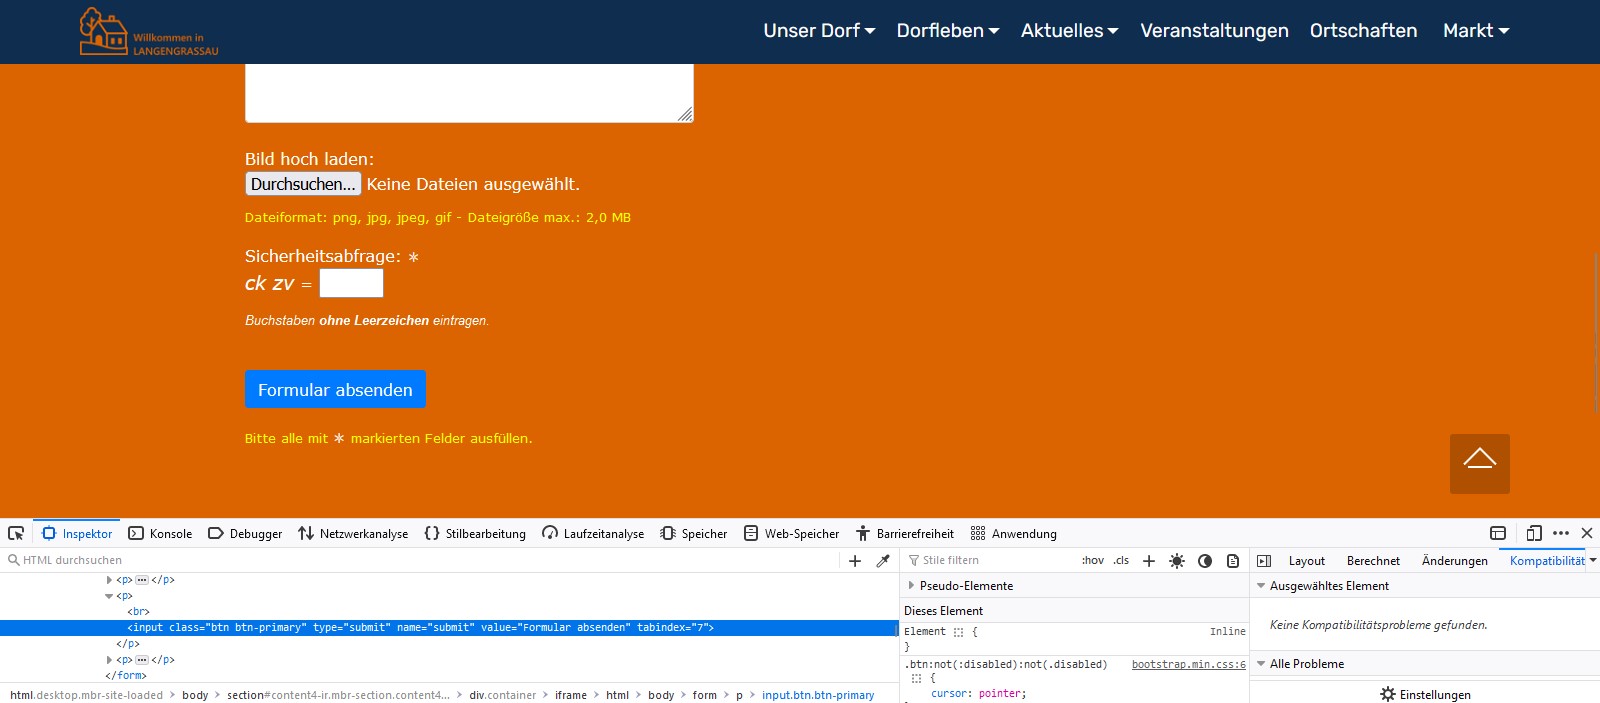This screenshot has height=703, width=1600.
Task: Activate the element picker tool
Action: (x=16, y=533)
